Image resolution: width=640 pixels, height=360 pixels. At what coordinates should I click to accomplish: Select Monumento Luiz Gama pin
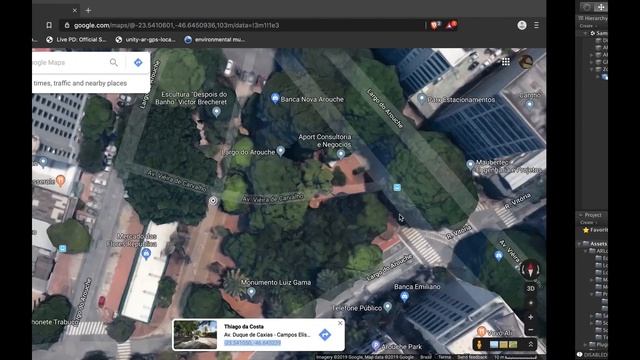[x=251, y=292]
